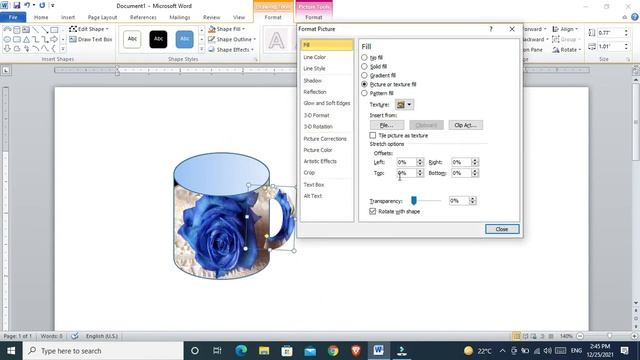This screenshot has width=640, height=360.
Task: Click the proofing check icon in status bar
Action: point(75,336)
